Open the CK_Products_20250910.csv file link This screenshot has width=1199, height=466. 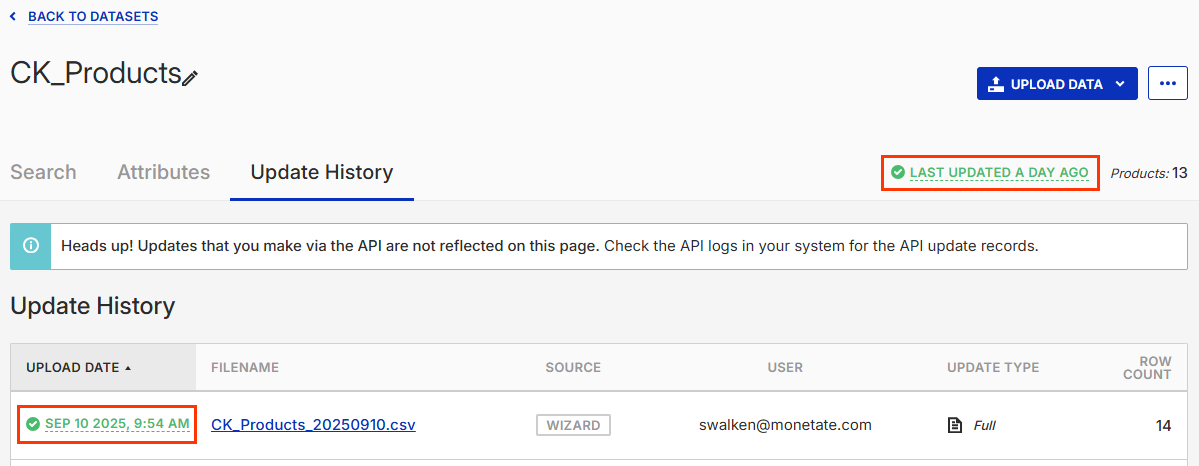313,425
